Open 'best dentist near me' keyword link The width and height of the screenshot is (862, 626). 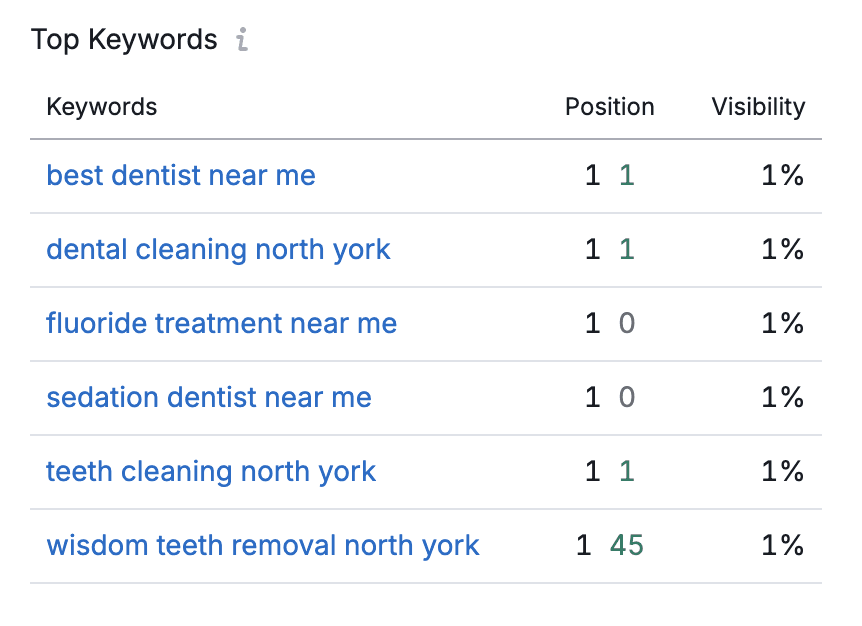[x=181, y=175]
